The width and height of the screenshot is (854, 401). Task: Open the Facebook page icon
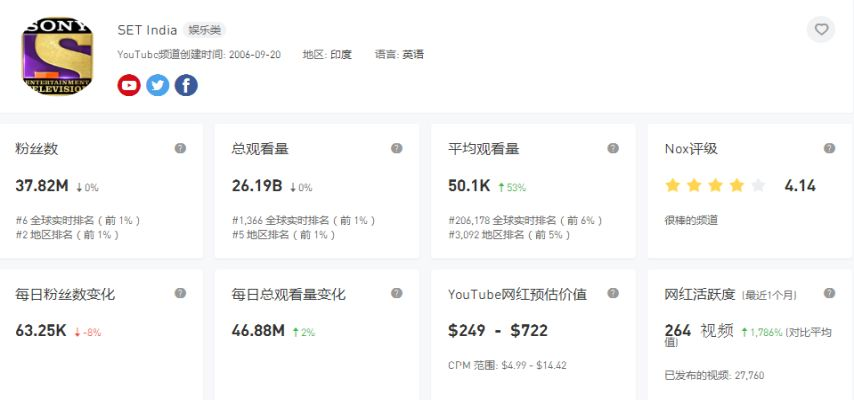click(186, 86)
